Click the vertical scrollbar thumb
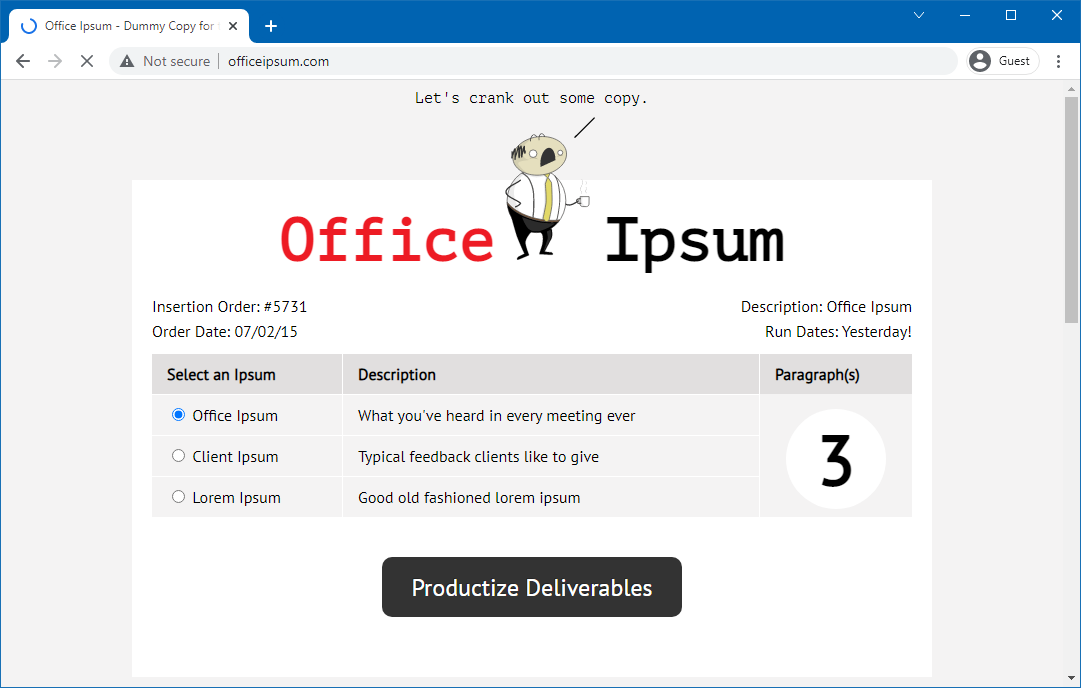Viewport: 1081px width, 688px height. (1071, 210)
